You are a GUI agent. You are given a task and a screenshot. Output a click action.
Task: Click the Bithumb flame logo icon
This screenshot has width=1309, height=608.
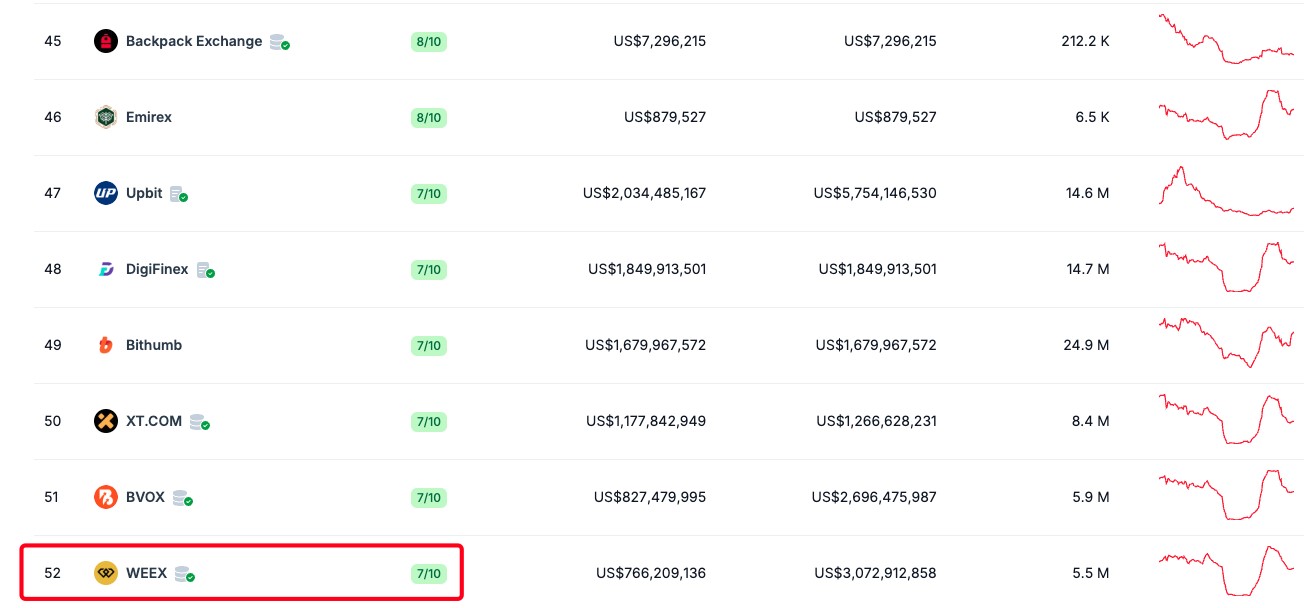click(106, 345)
